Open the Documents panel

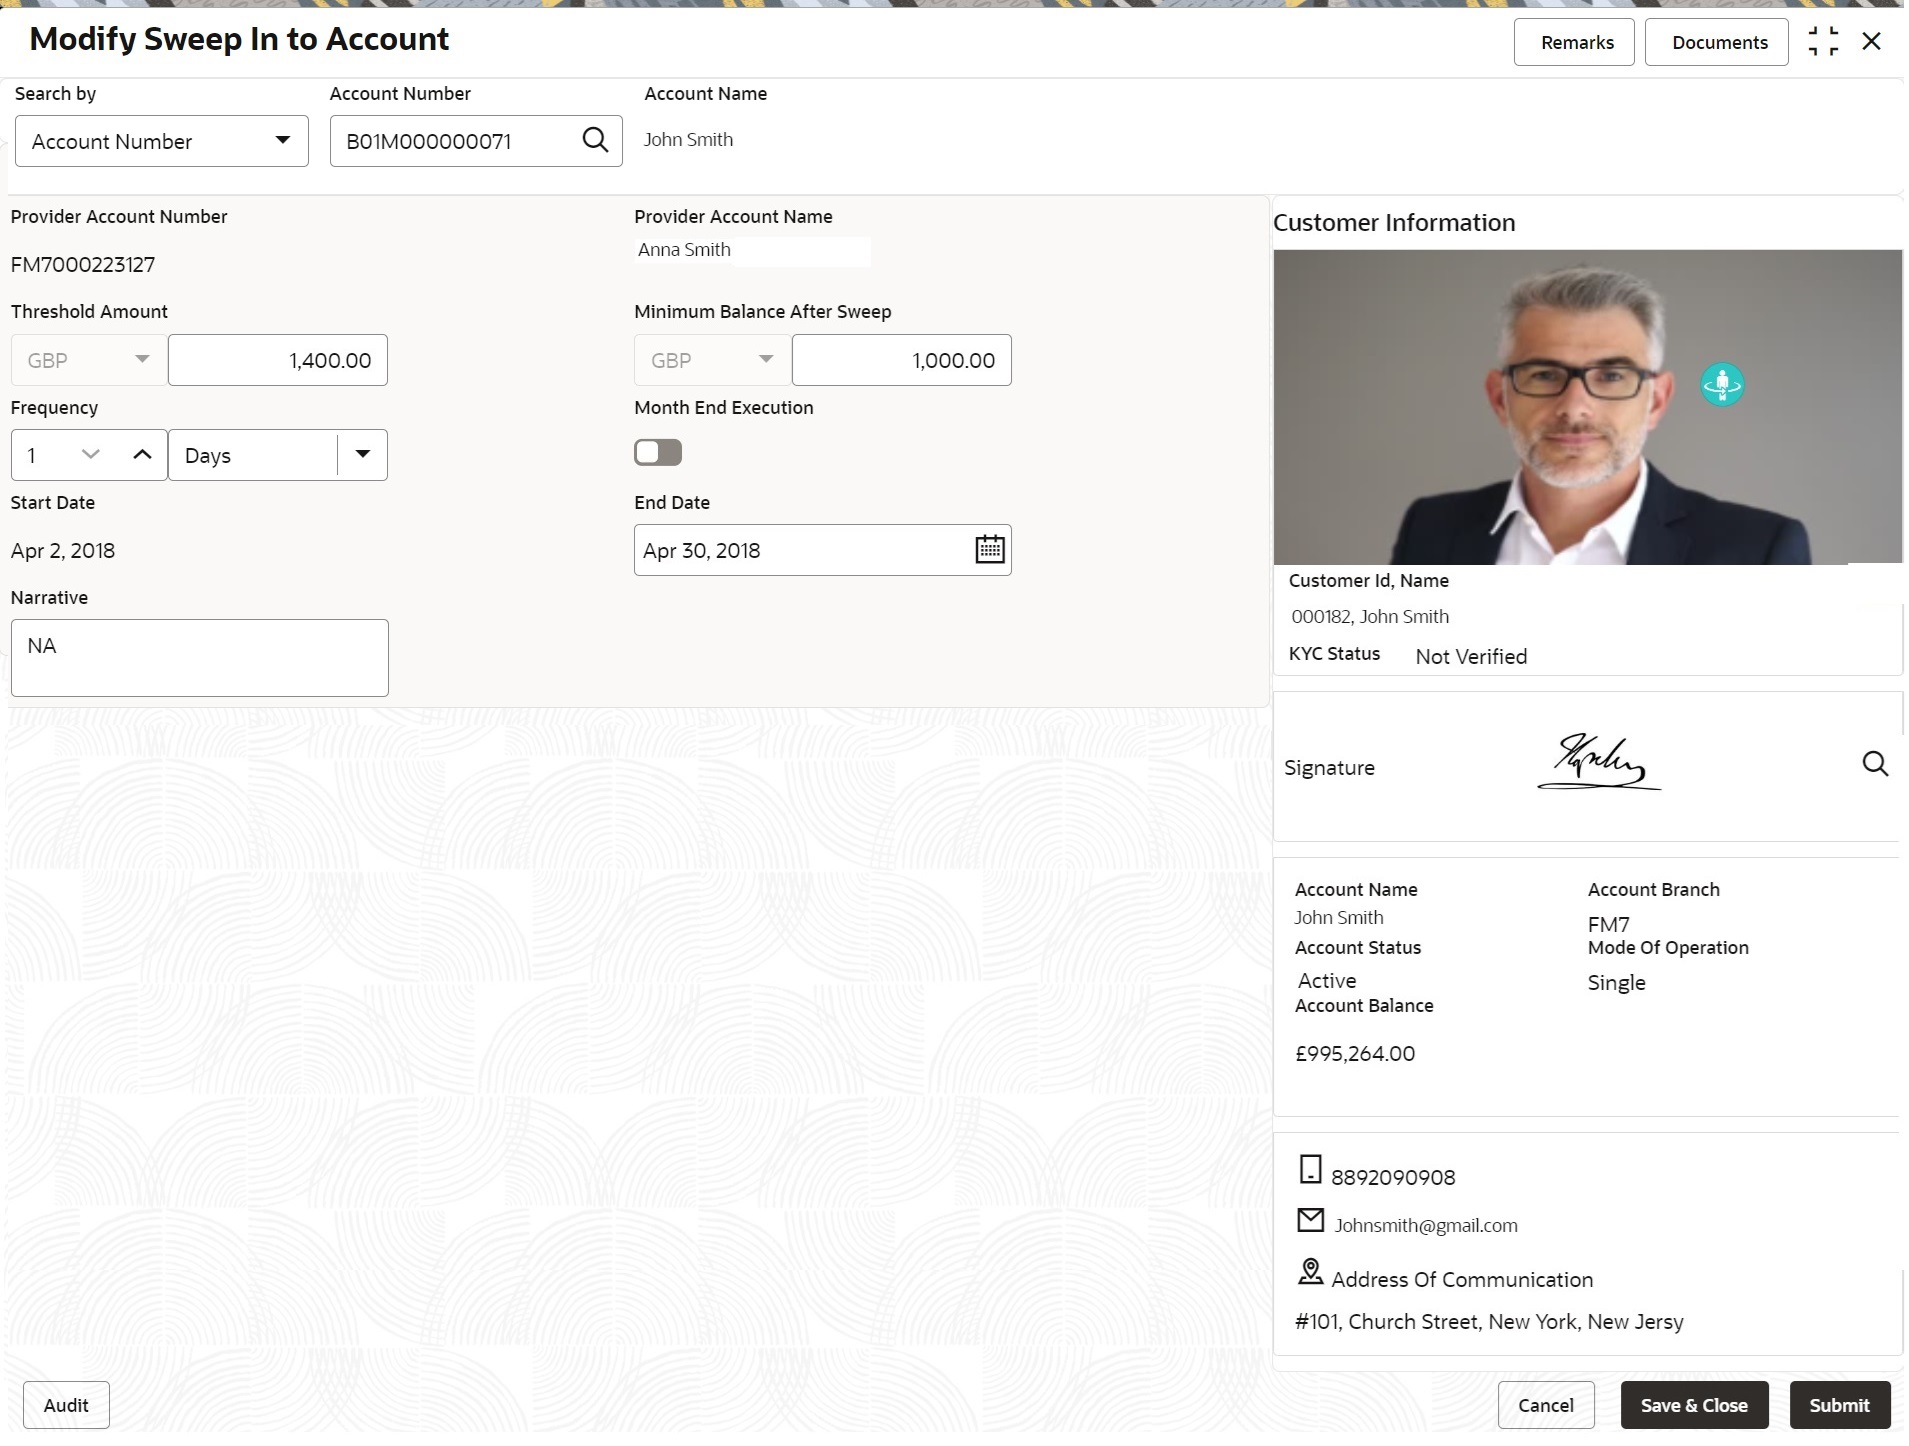pyautogui.click(x=1717, y=42)
